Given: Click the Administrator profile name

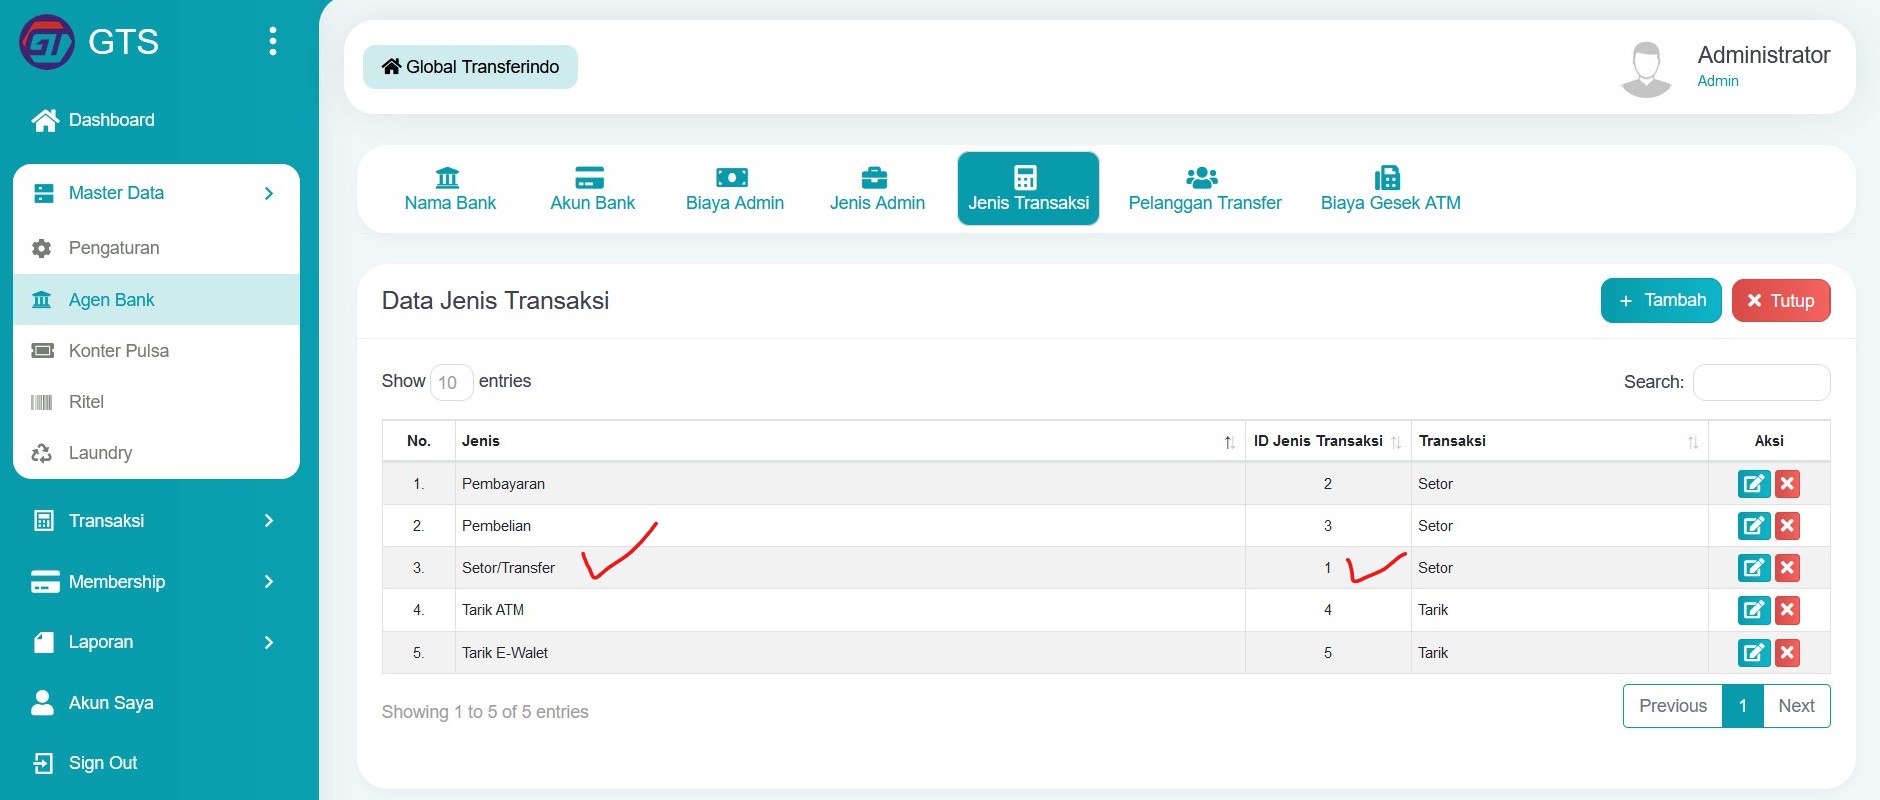Looking at the screenshot, I should coord(1763,55).
